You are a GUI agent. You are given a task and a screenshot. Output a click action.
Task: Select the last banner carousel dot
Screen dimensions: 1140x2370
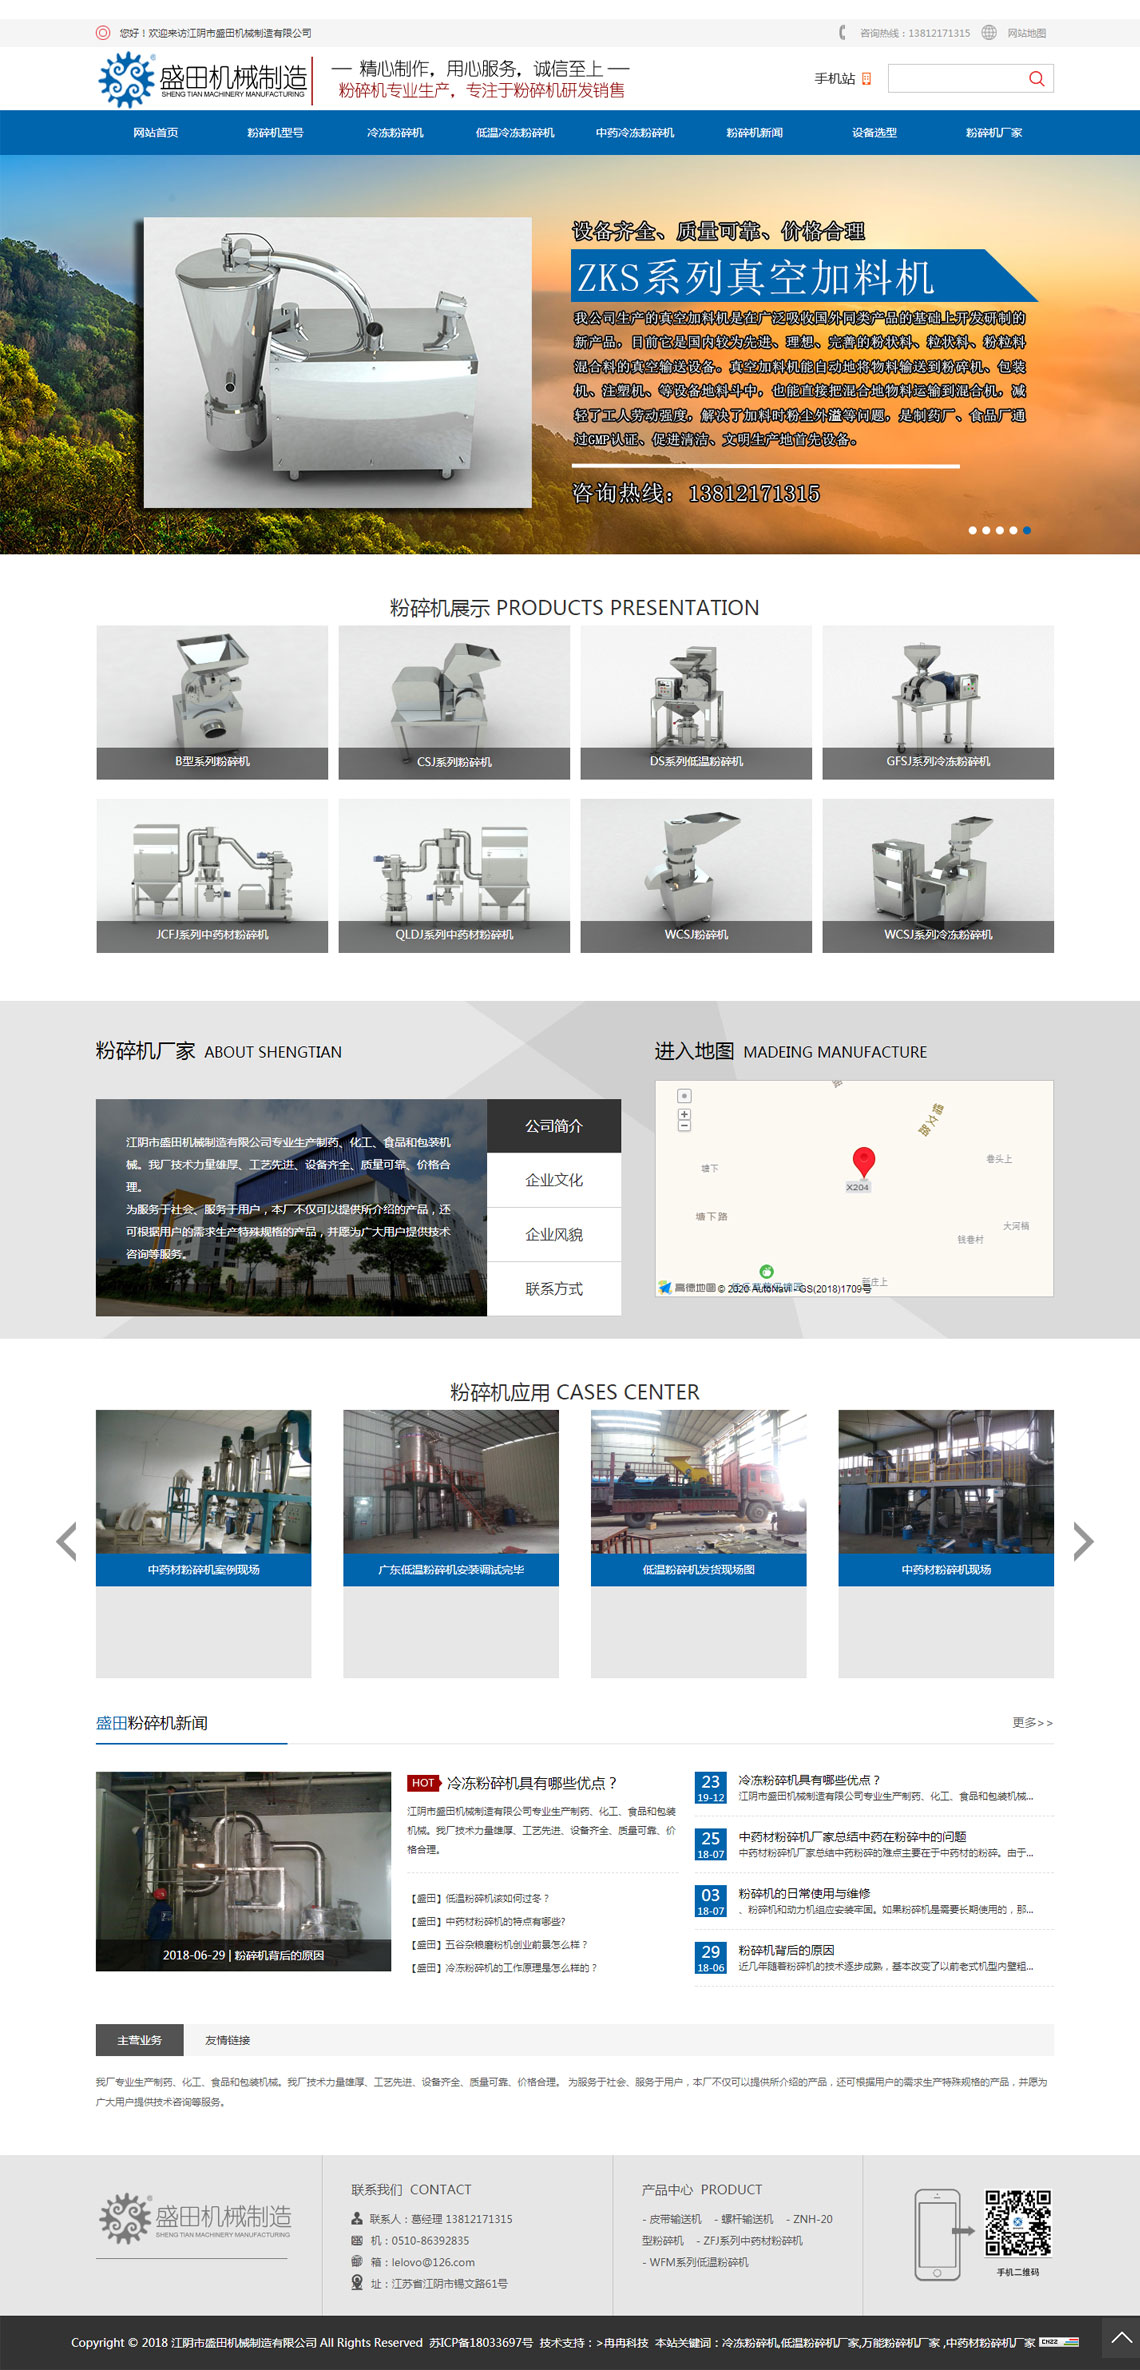1027,530
